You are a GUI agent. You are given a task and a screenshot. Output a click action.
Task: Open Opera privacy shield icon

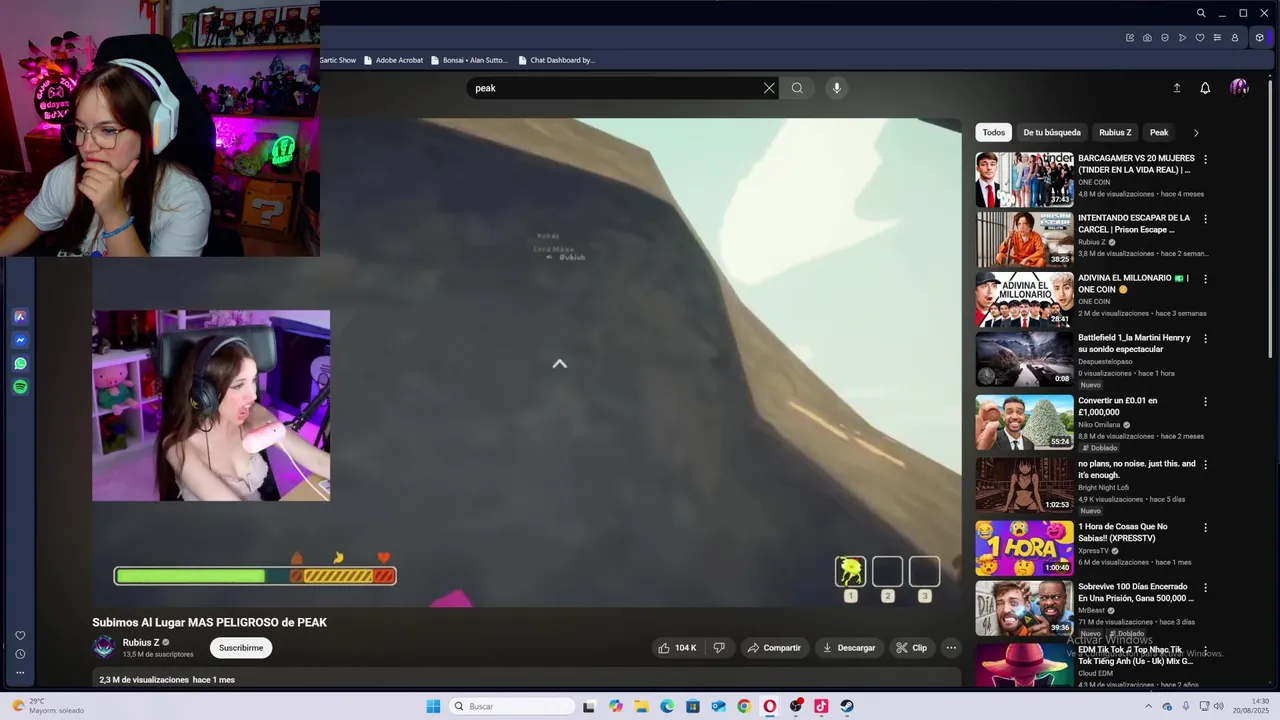pos(1165,38)
